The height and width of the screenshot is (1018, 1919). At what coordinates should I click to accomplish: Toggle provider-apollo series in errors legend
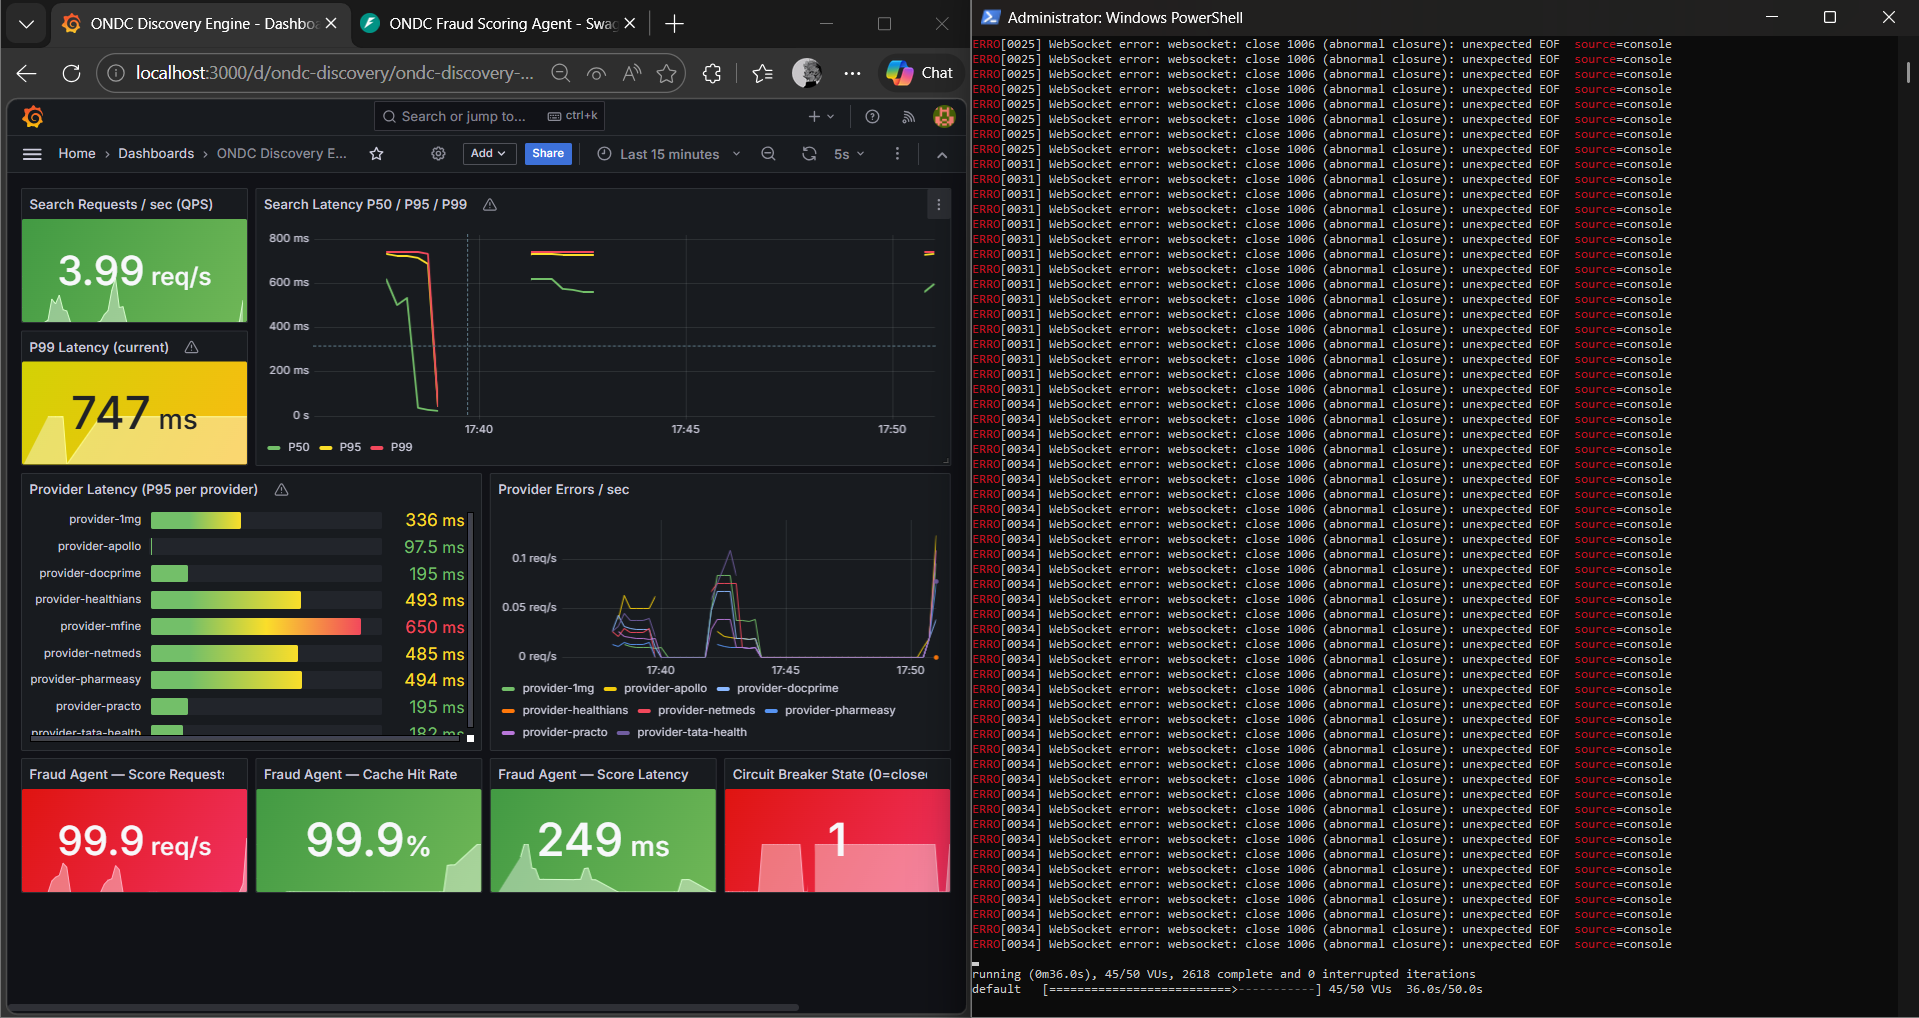pyautogui.click(x=664, y=688)
